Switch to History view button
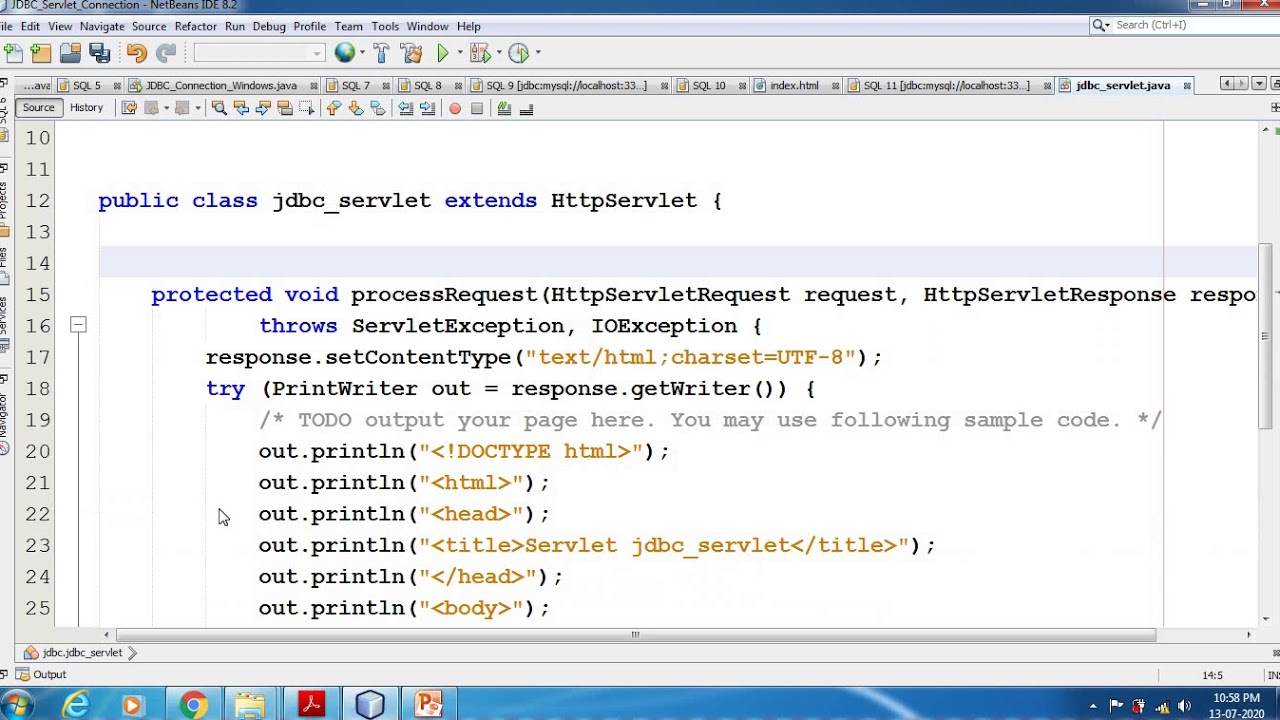 86,107
